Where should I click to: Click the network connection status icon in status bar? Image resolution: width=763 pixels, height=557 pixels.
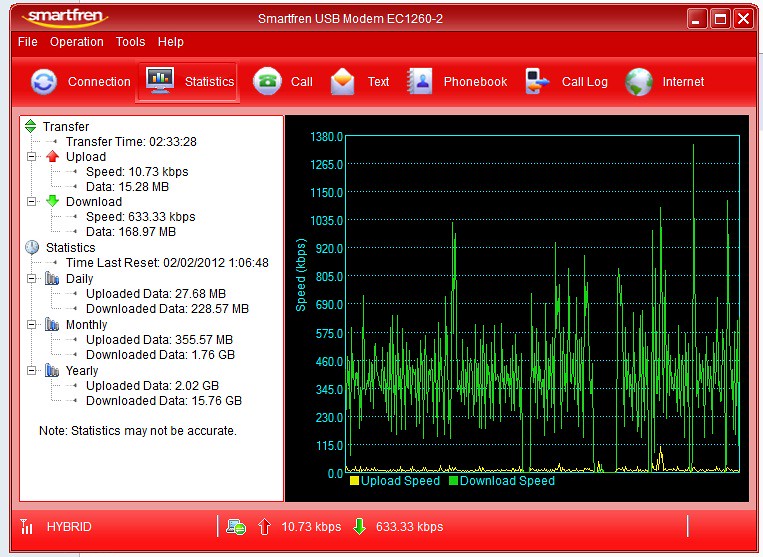pyautogui.click(x=236, y=527)
